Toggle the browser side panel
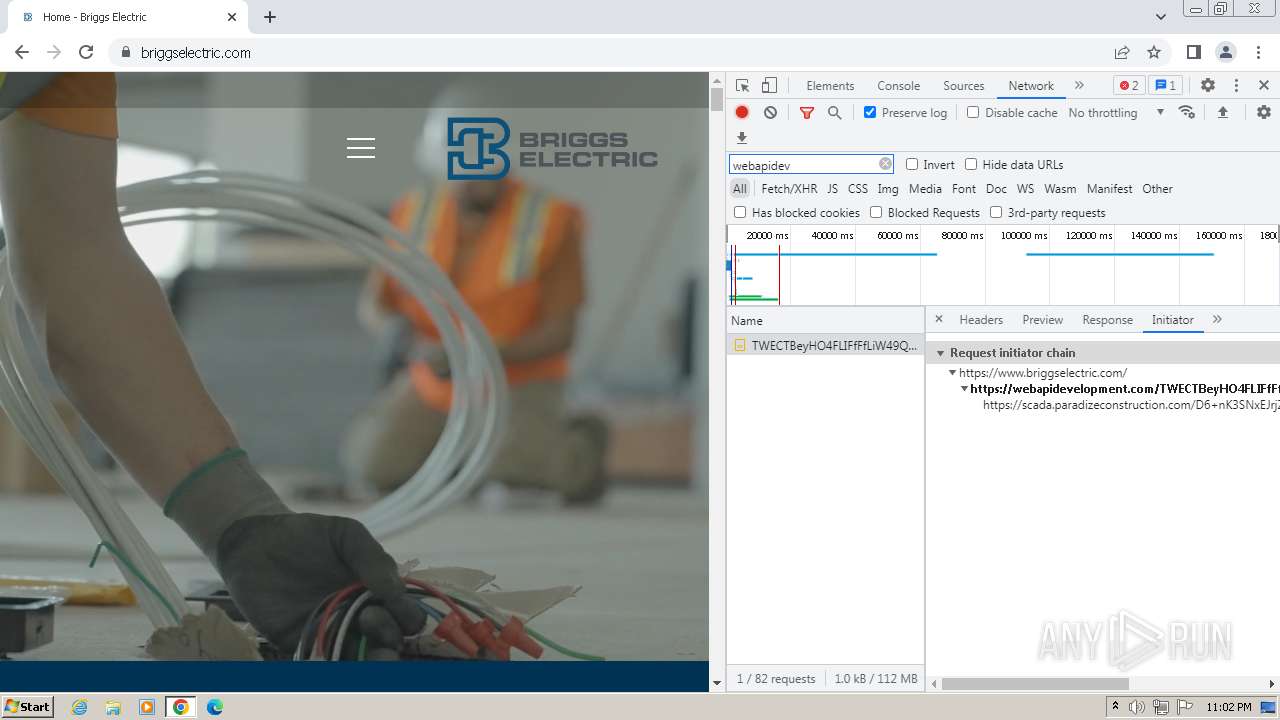Screen dimensions: 1280x720 point(1193,52)
